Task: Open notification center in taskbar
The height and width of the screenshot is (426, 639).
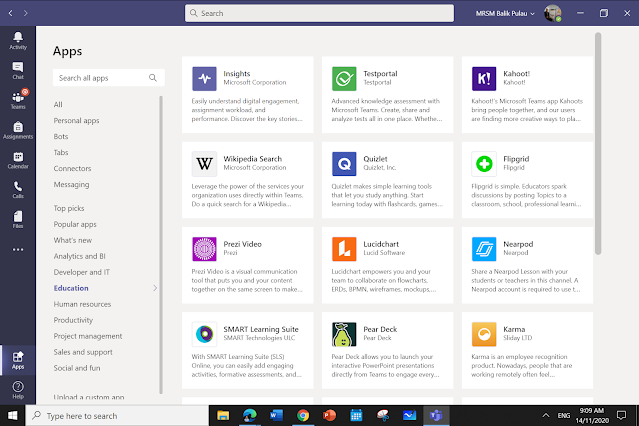Action: [621, 415]
